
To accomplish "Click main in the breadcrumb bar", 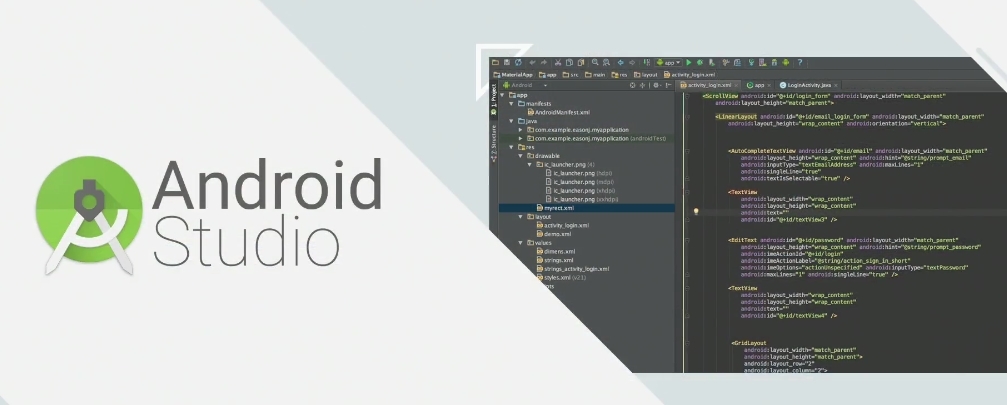I will tap(595, 74).
